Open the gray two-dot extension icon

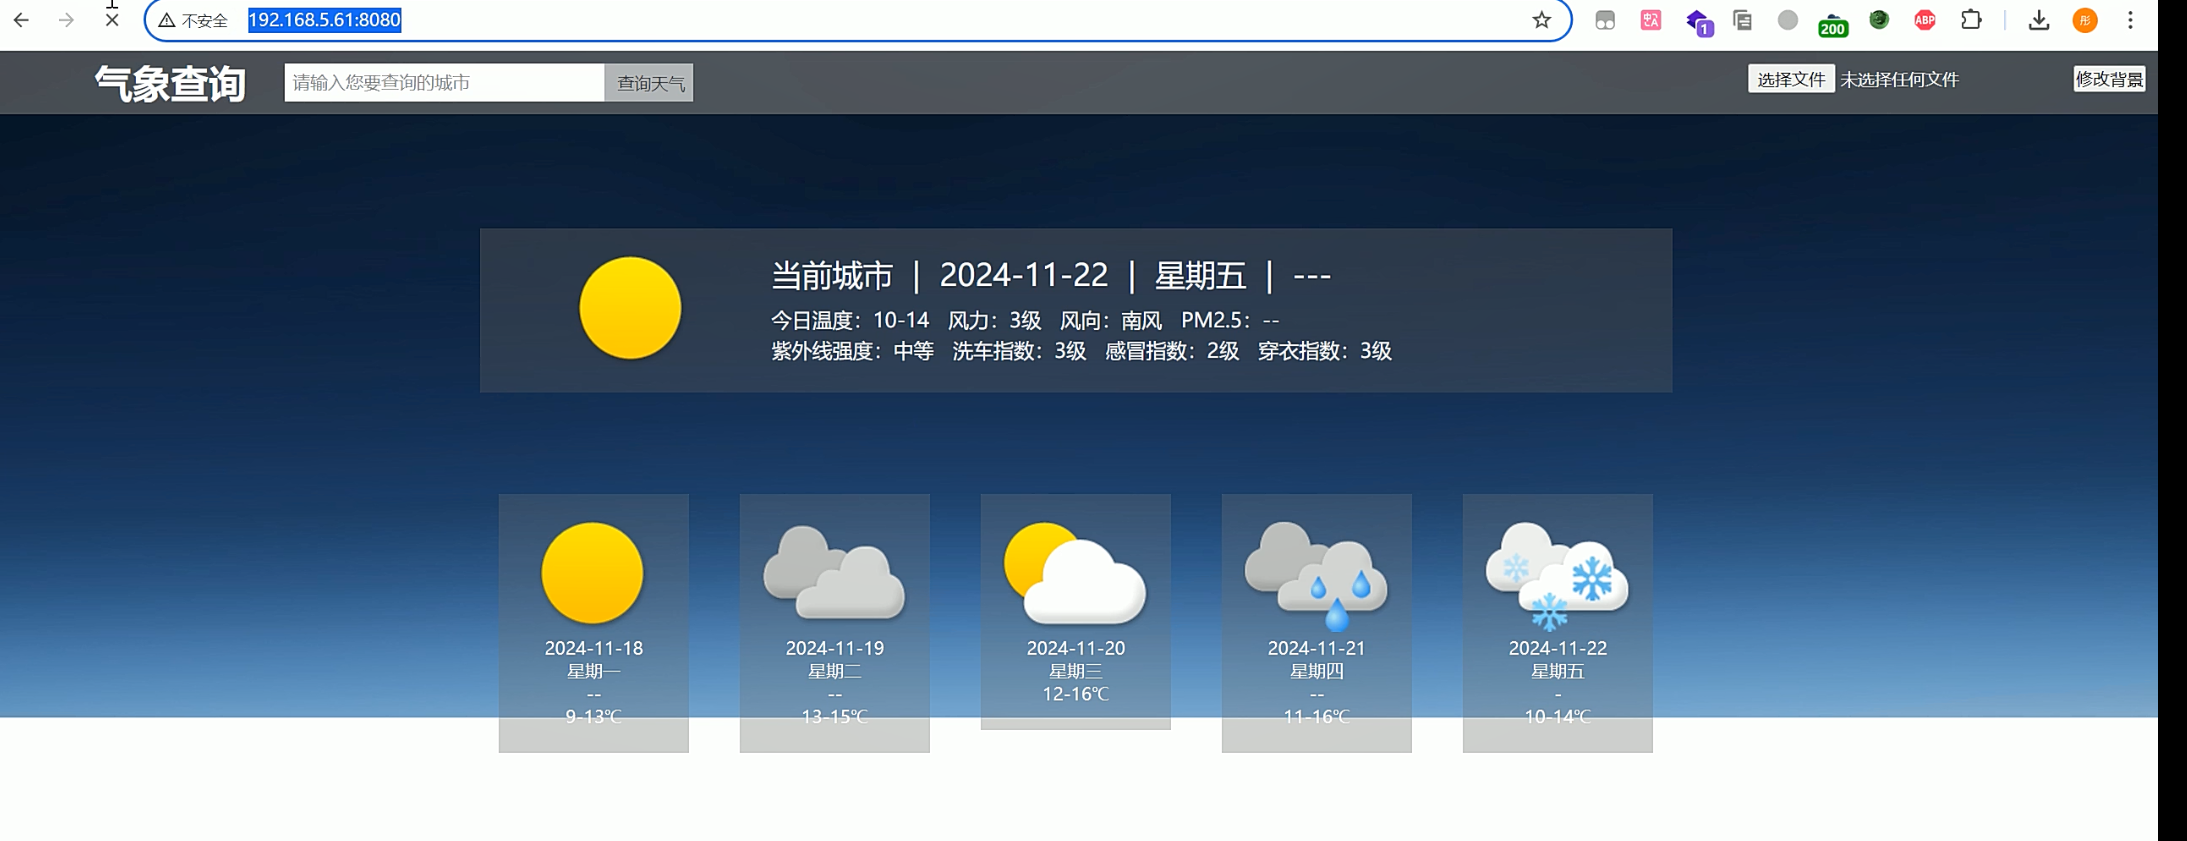pos(1605,20)
